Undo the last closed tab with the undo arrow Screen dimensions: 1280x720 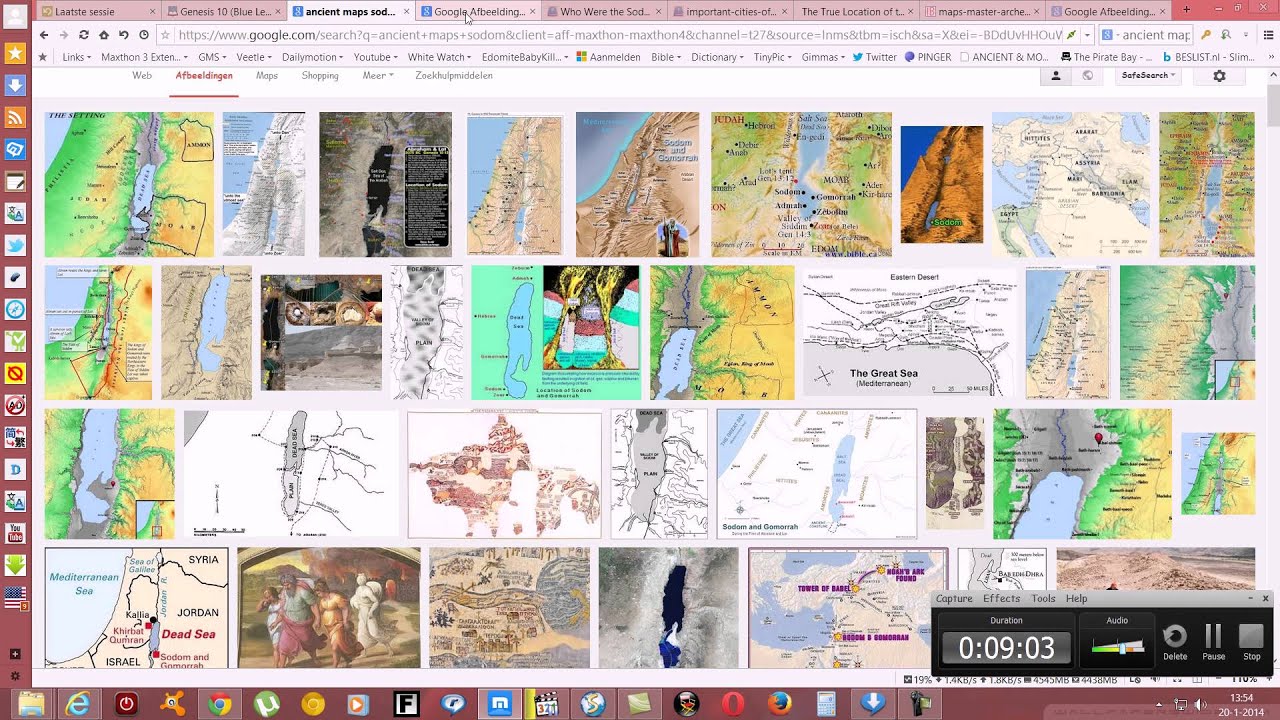tap(124, 35)
